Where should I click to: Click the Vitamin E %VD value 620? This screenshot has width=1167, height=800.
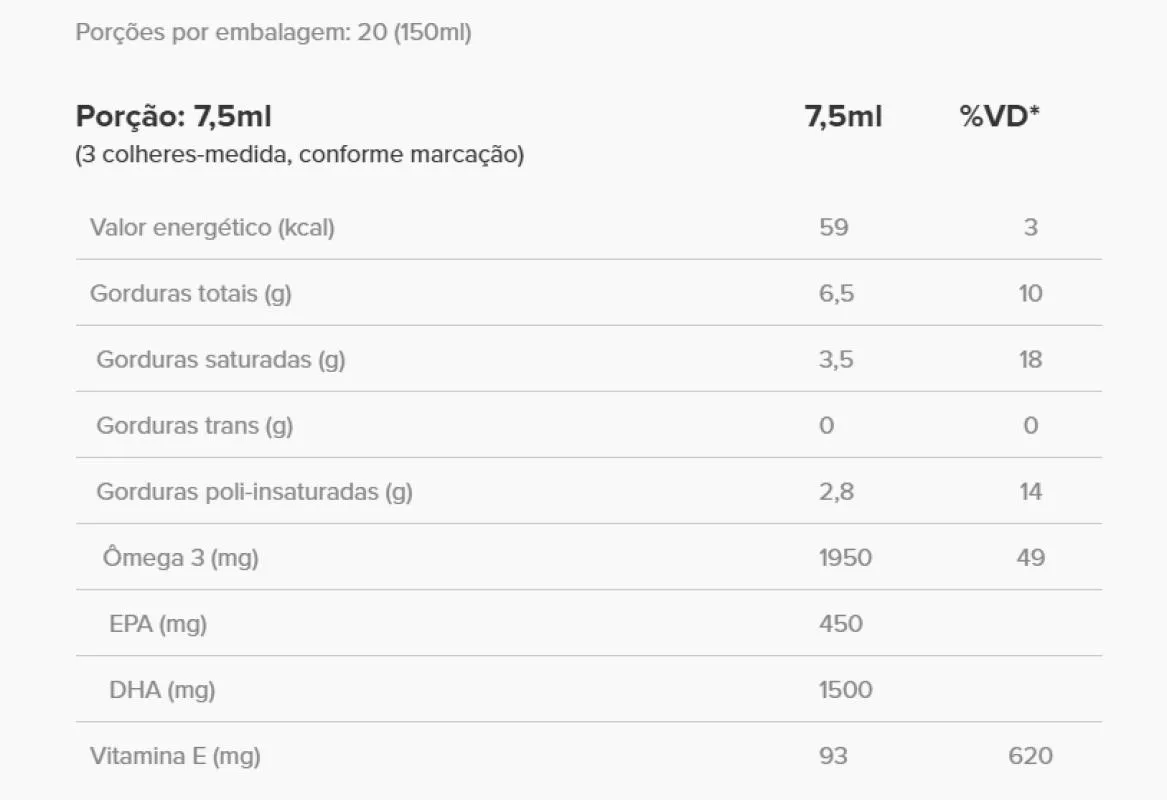coord(1030,755)
